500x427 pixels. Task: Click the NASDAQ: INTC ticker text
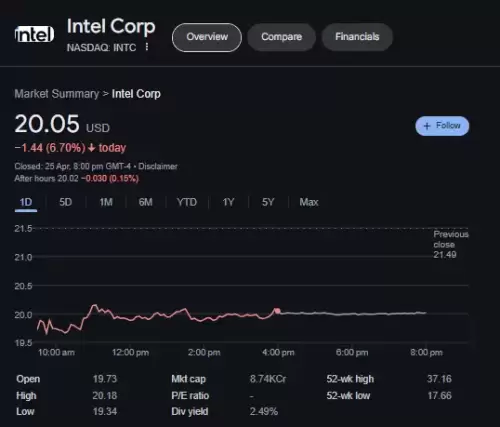(x=101, y=48)
